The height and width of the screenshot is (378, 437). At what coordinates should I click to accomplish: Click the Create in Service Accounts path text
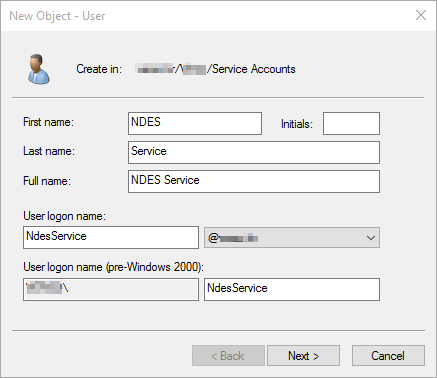coord(216,69)
